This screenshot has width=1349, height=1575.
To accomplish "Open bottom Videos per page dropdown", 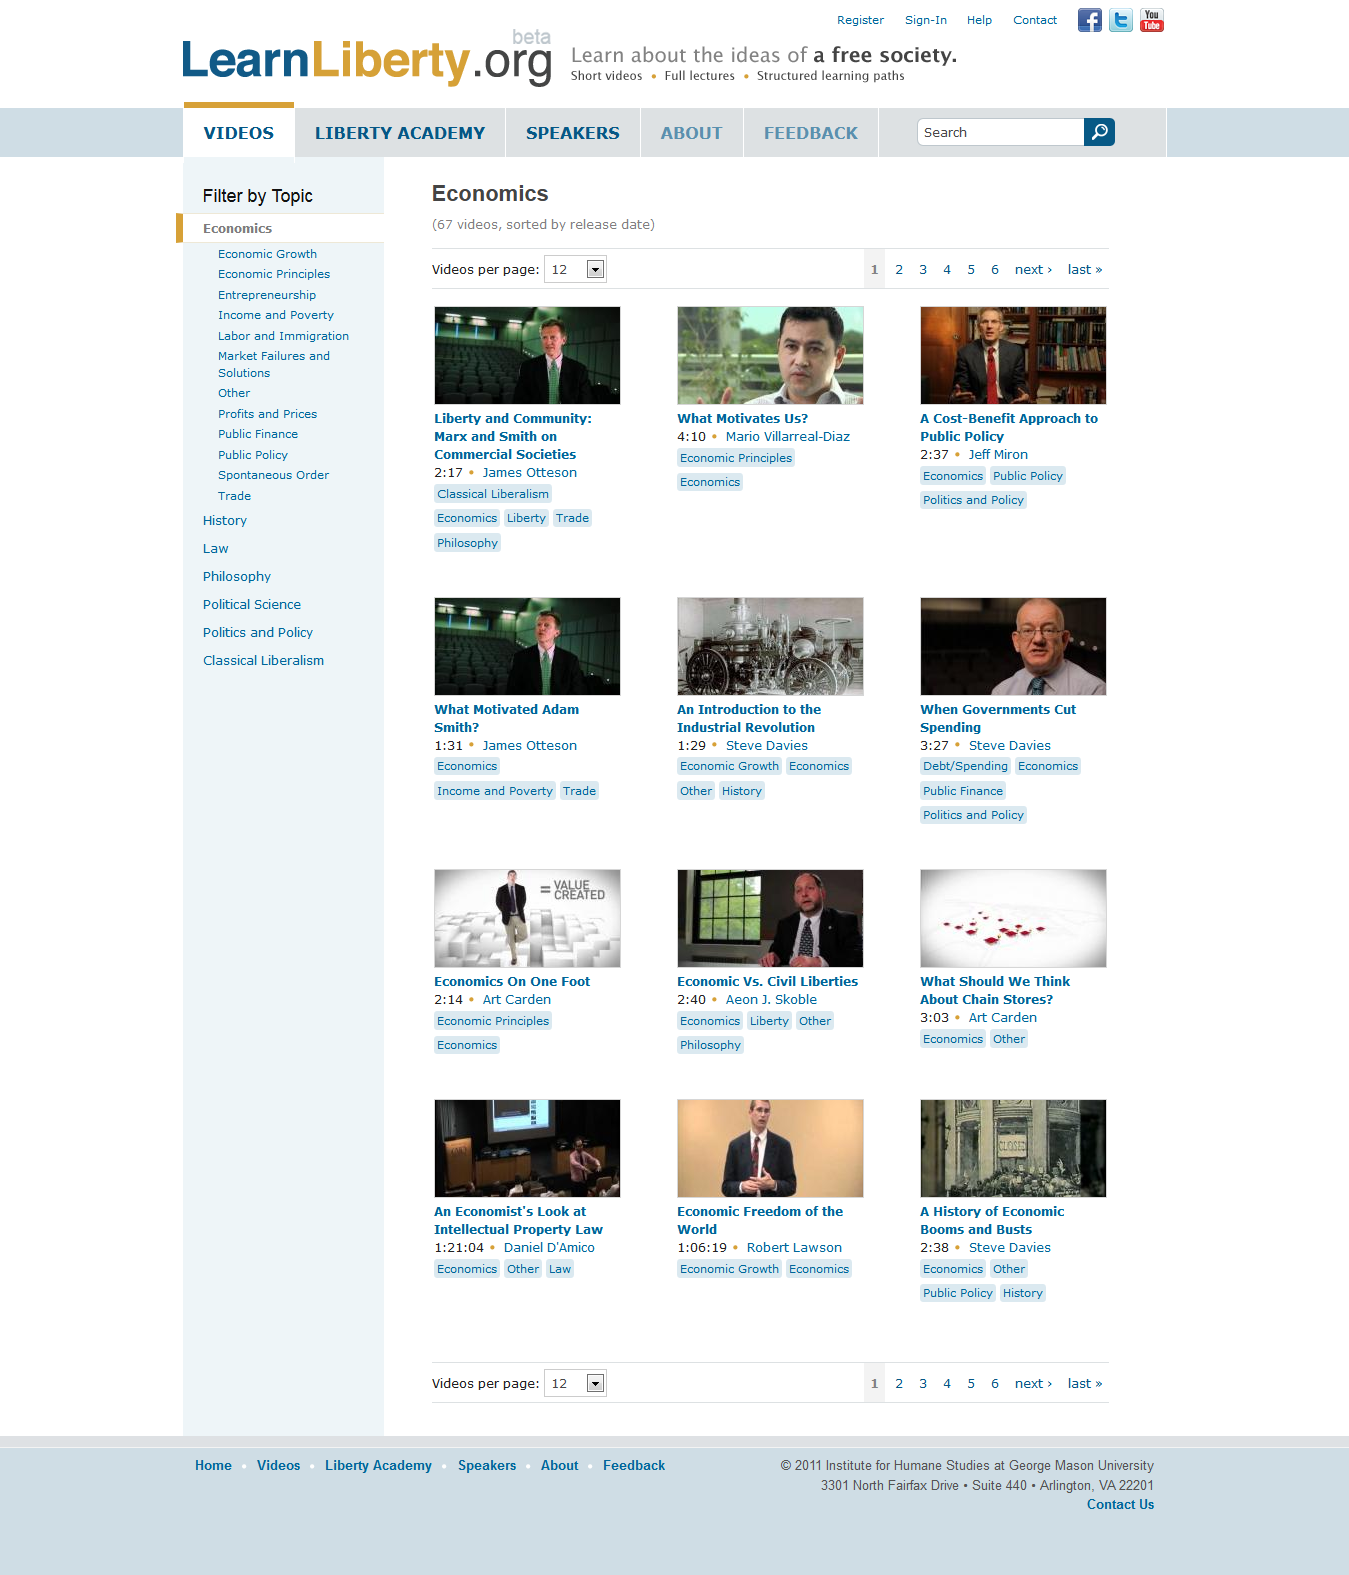I will pyautogui.click(x=575, y=1383).
